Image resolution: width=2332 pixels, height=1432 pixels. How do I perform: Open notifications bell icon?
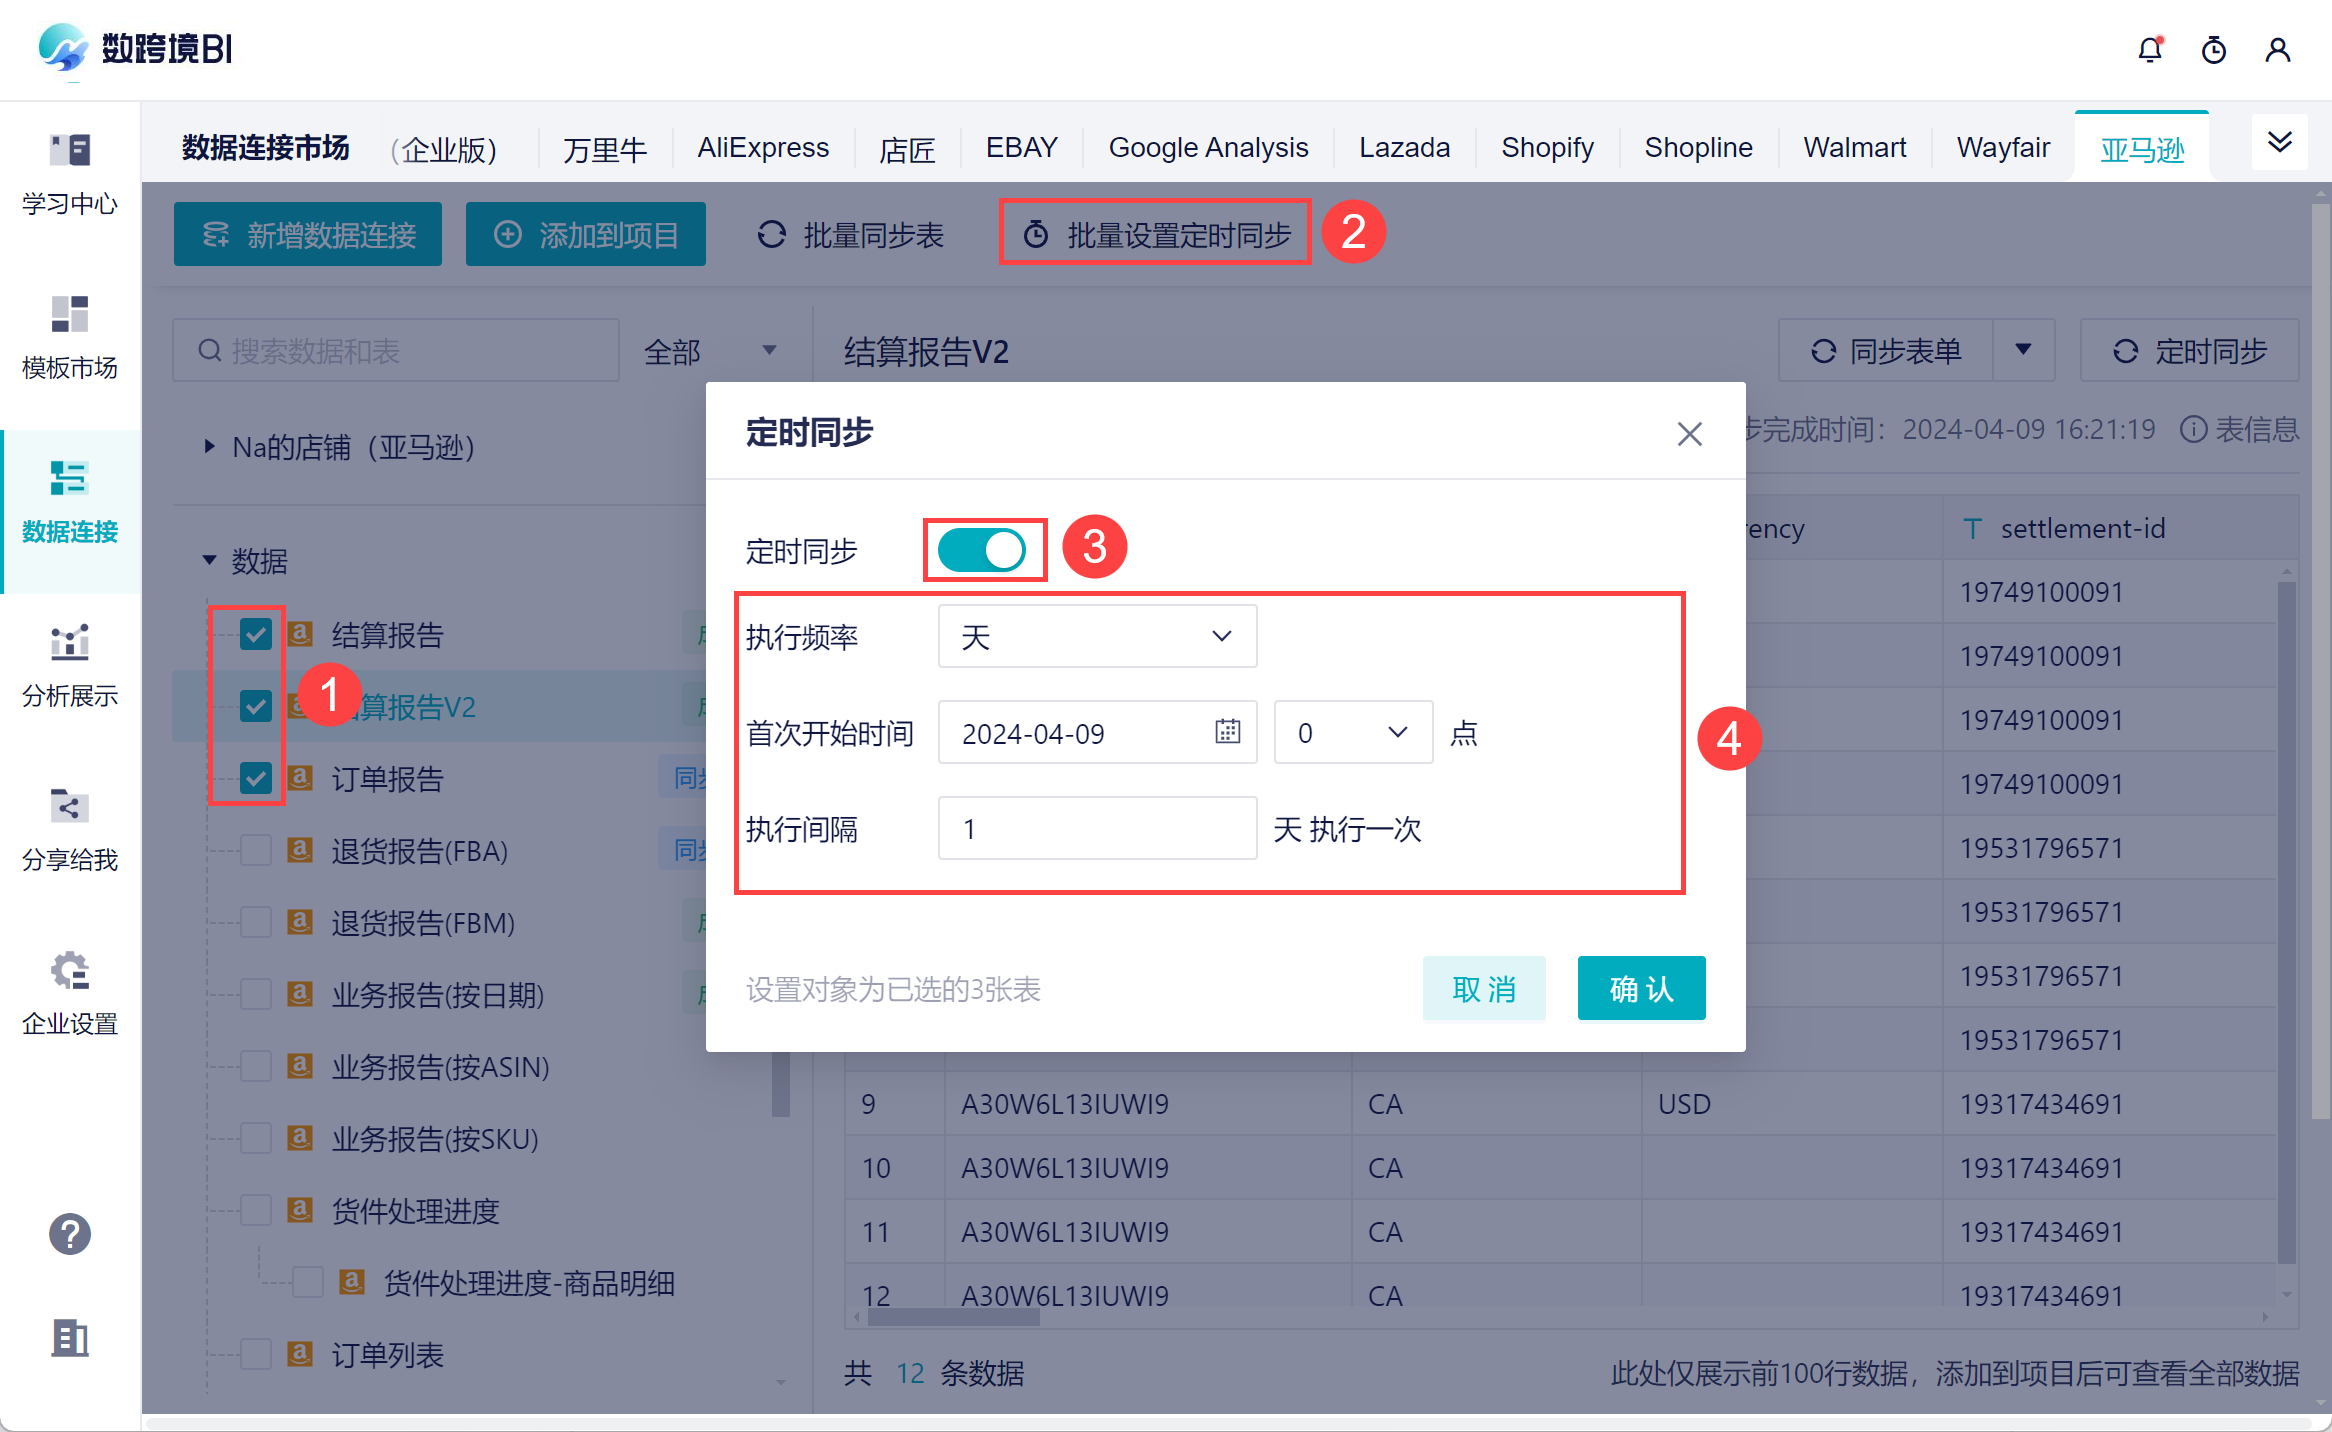coord(2149,50)
